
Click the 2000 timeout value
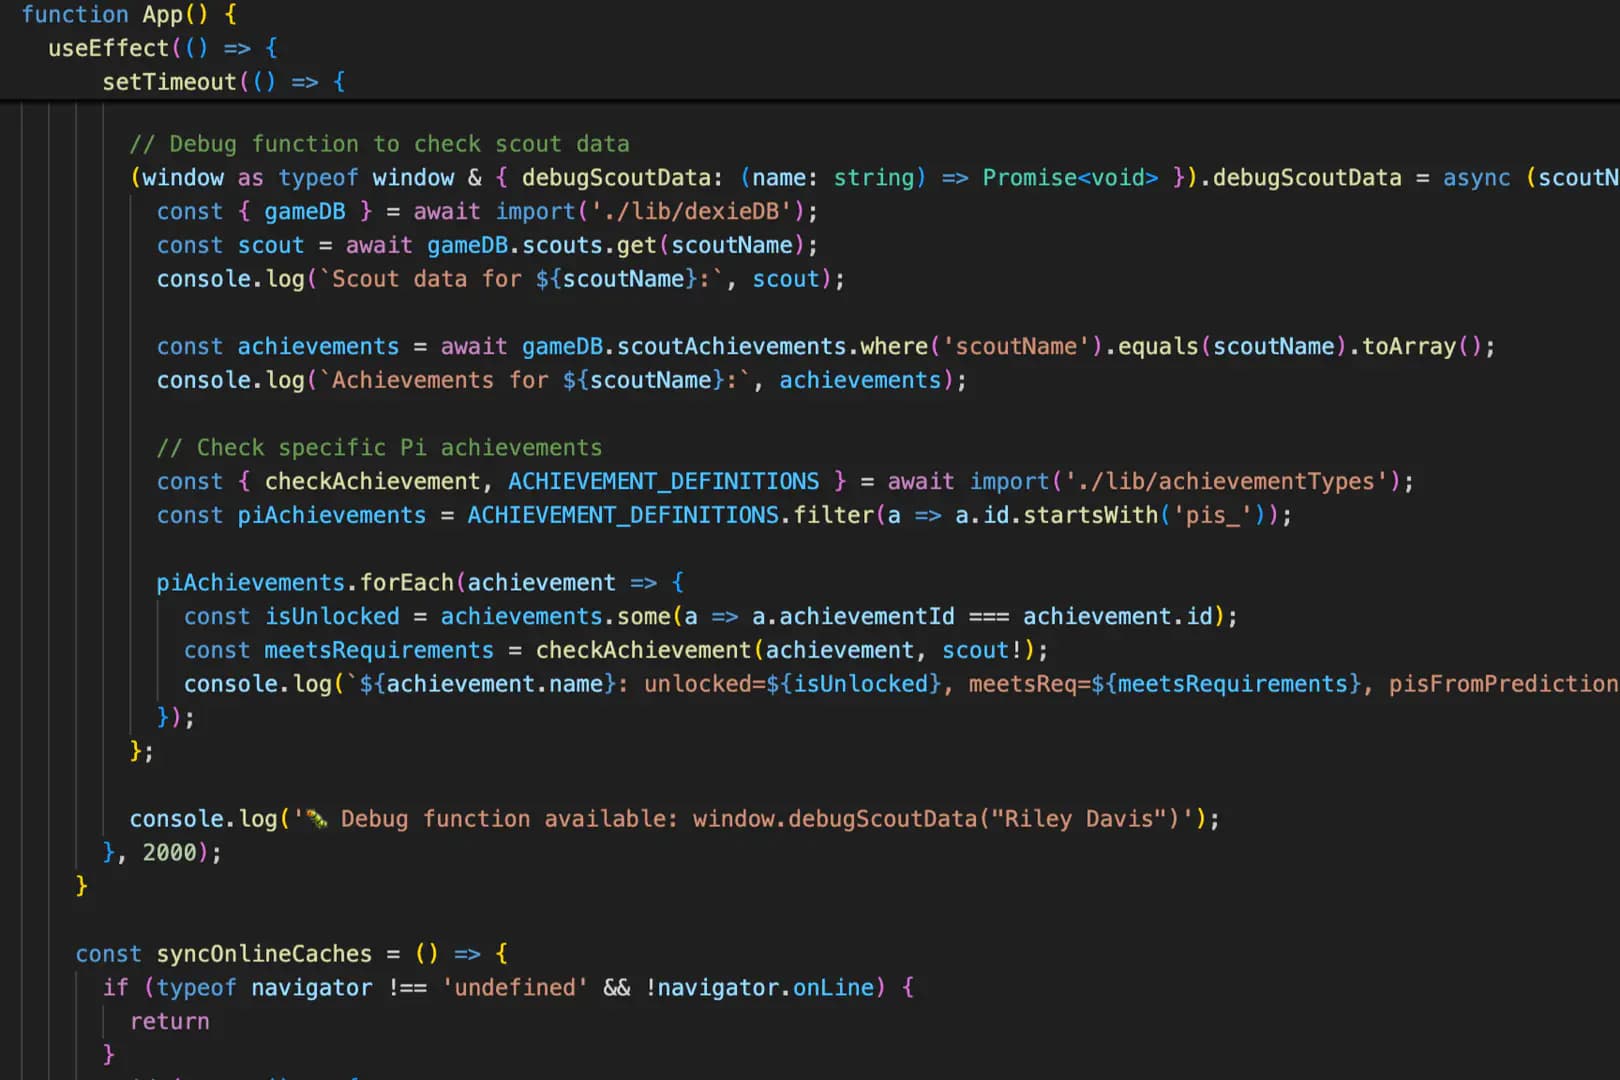tap(171, 852)
